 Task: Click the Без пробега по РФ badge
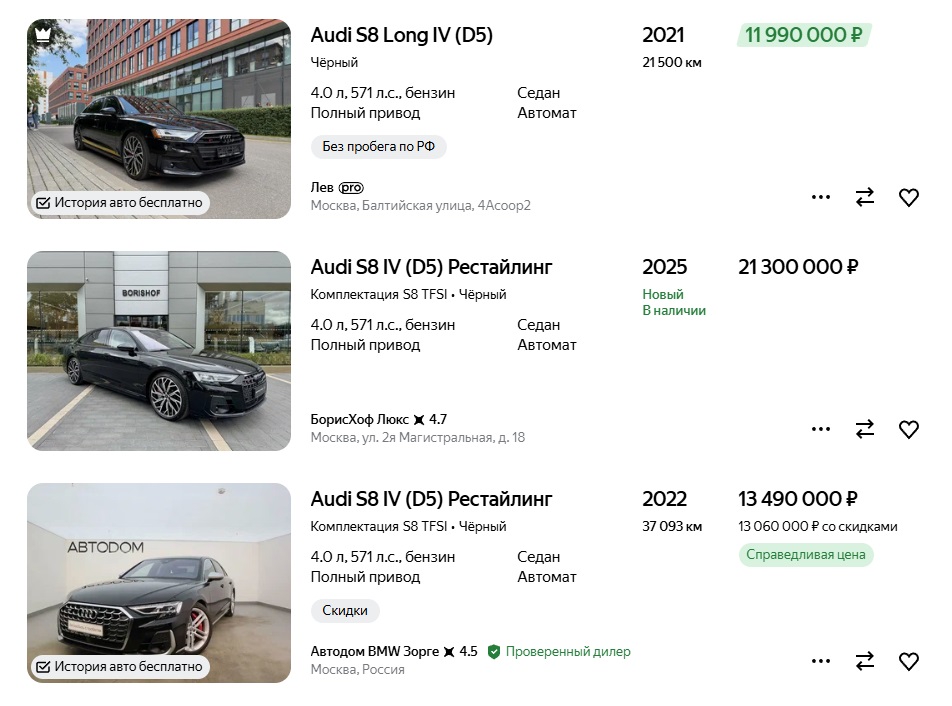(378, 147)
